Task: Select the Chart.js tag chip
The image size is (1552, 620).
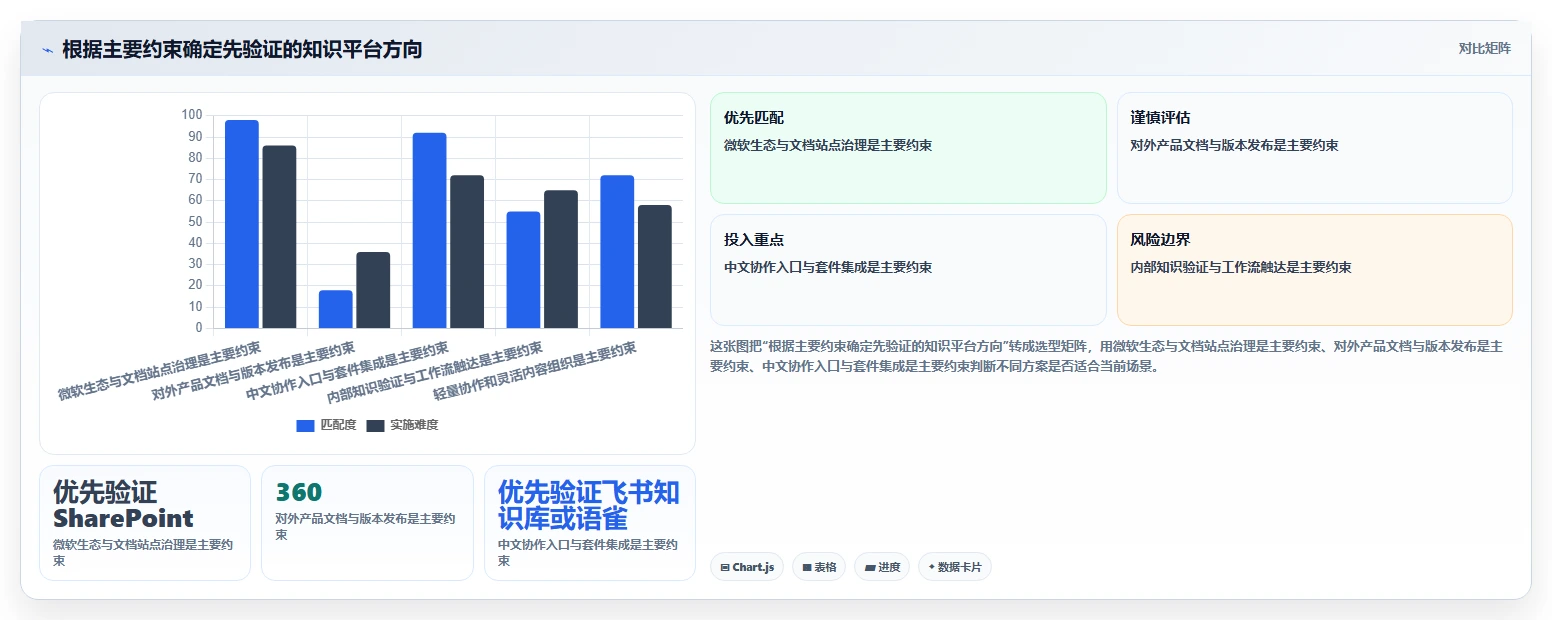Action: pos(747,567)
